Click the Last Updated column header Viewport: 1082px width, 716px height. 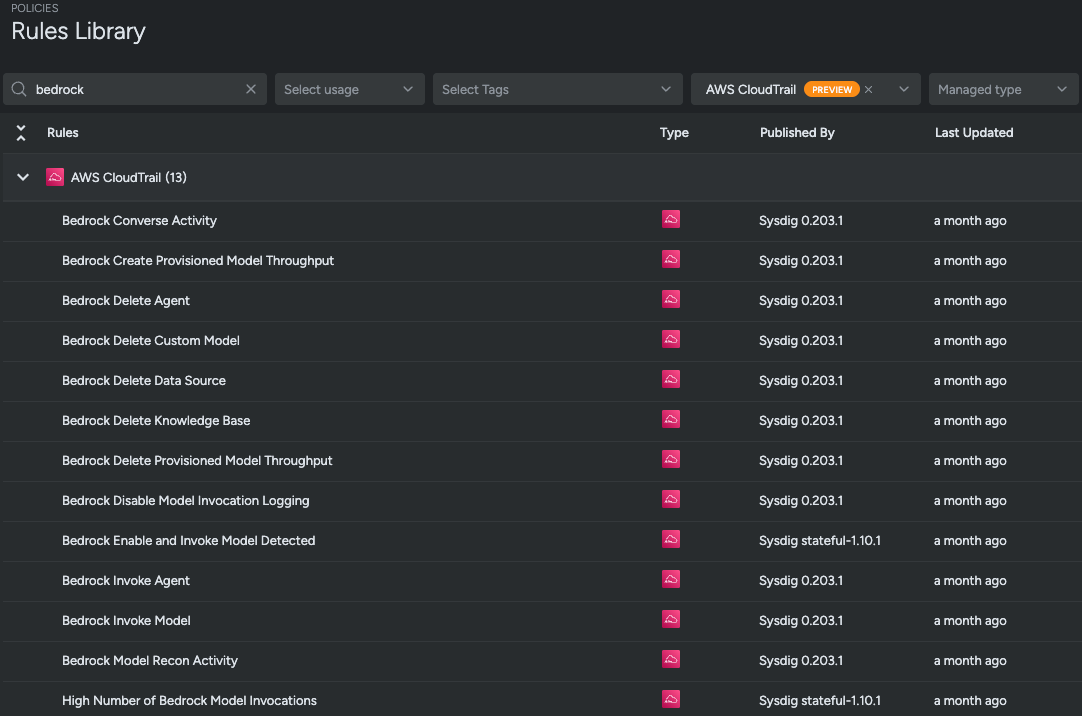click(974, 132)
